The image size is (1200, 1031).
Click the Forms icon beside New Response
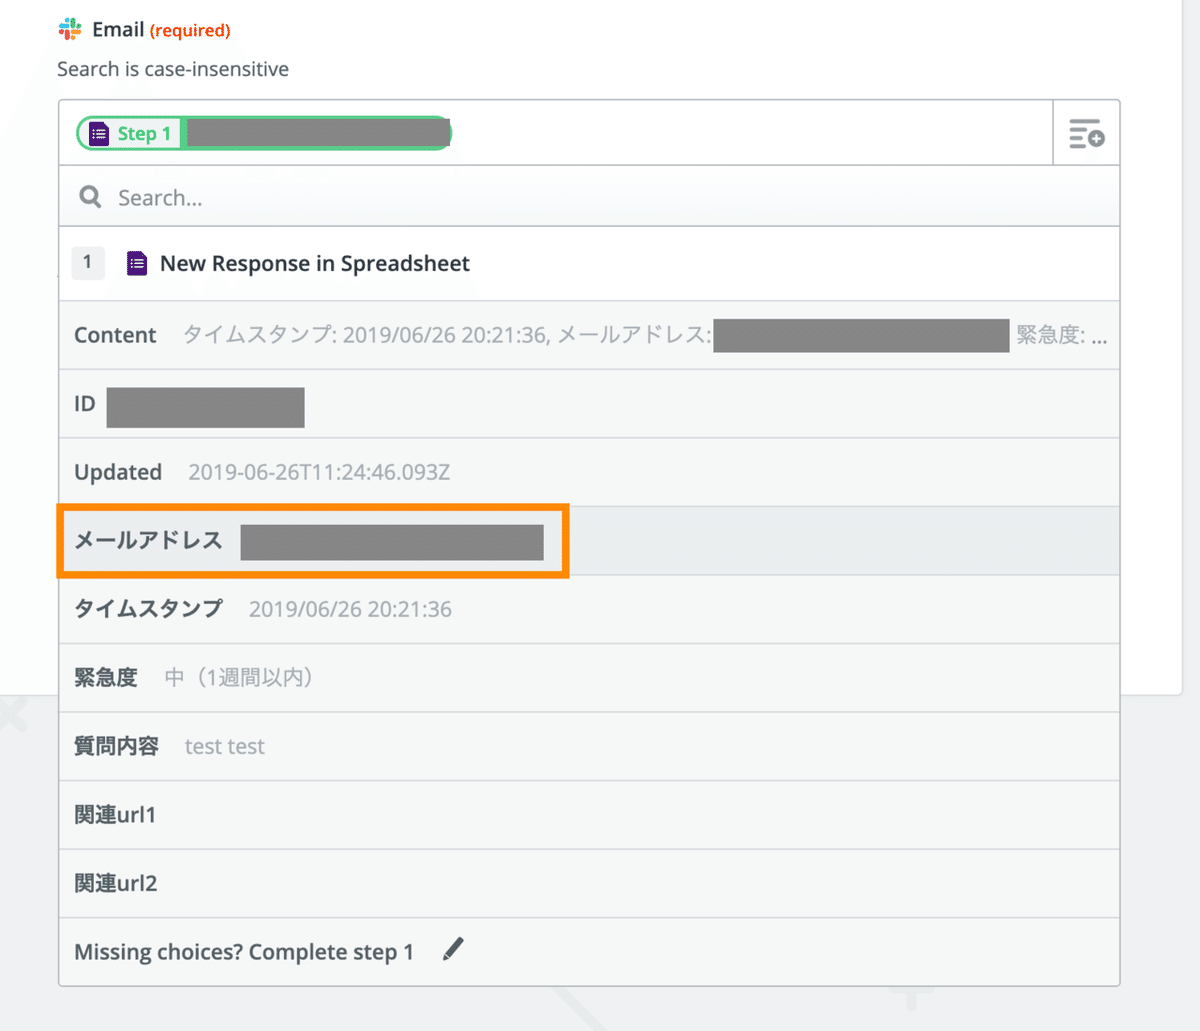137,263
